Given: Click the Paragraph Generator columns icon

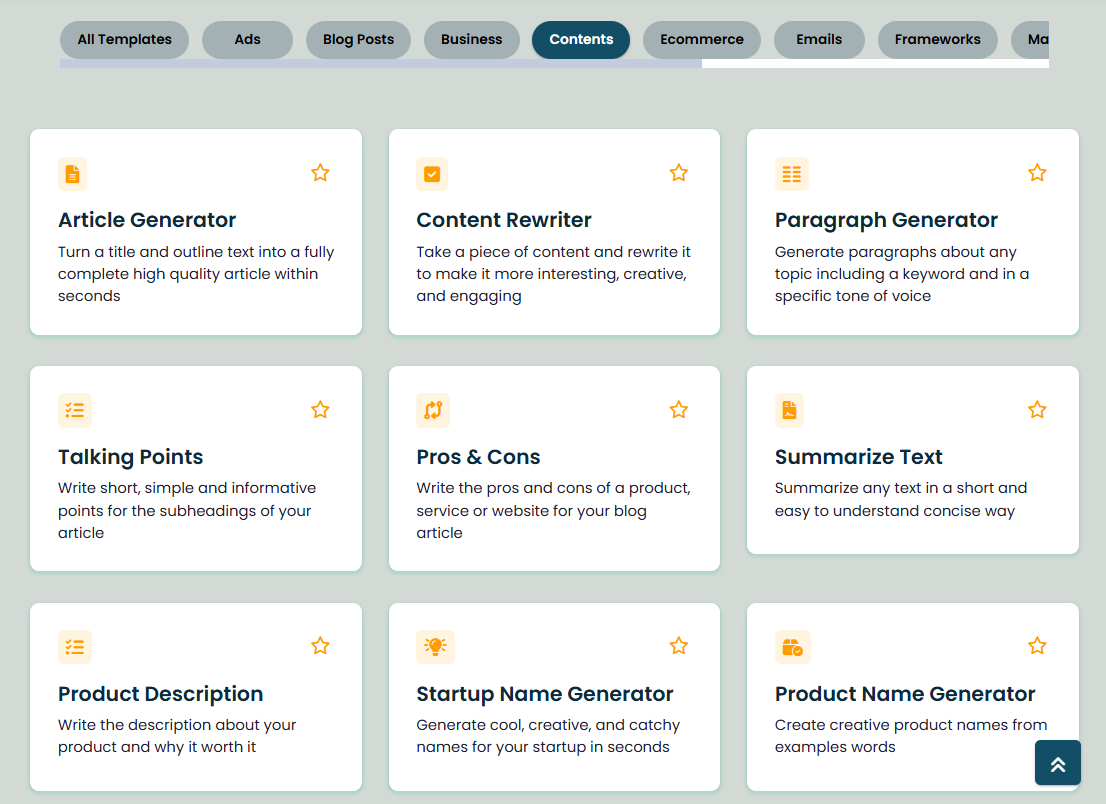Looking at the screenshot, I should 791,174.
